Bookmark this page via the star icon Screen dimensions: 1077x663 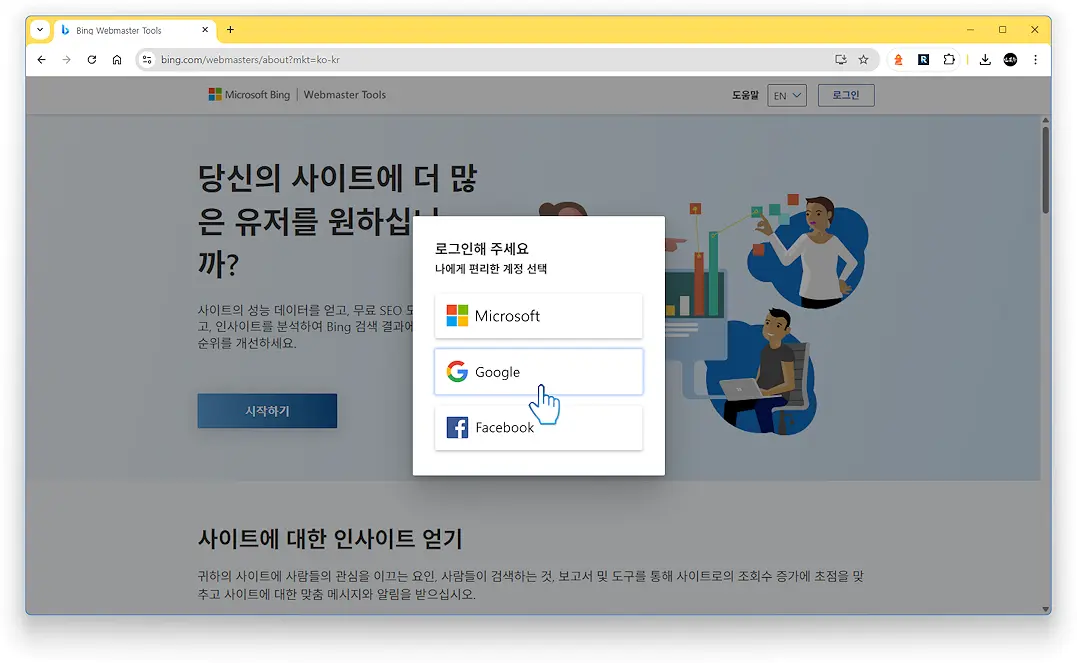pos(863,60)
